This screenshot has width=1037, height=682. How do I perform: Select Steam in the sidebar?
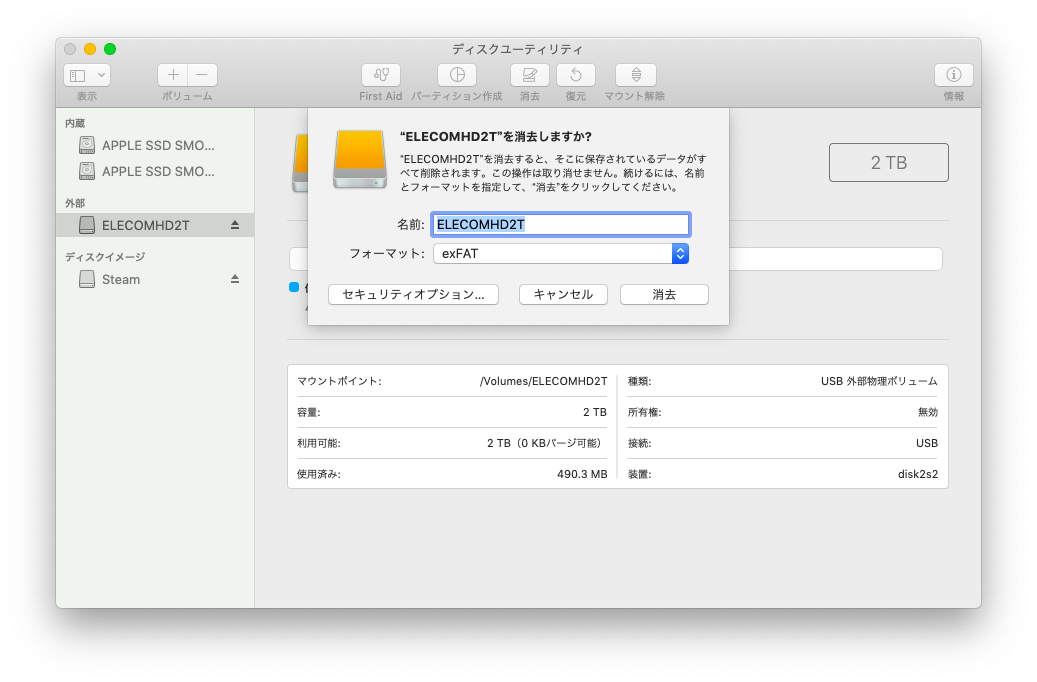click(121, 279)
